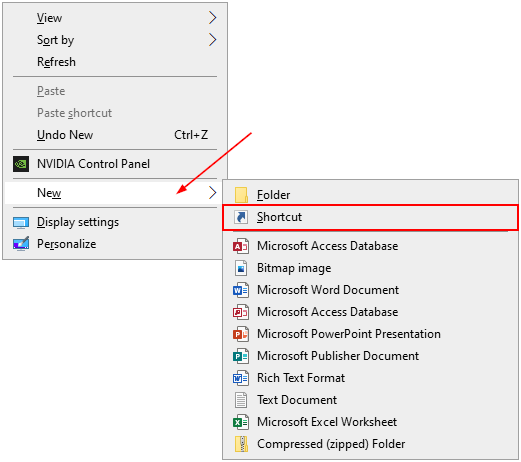Click the Folder icon in New submenu
This screenshot has height=462, width=521.
(241, 195)
